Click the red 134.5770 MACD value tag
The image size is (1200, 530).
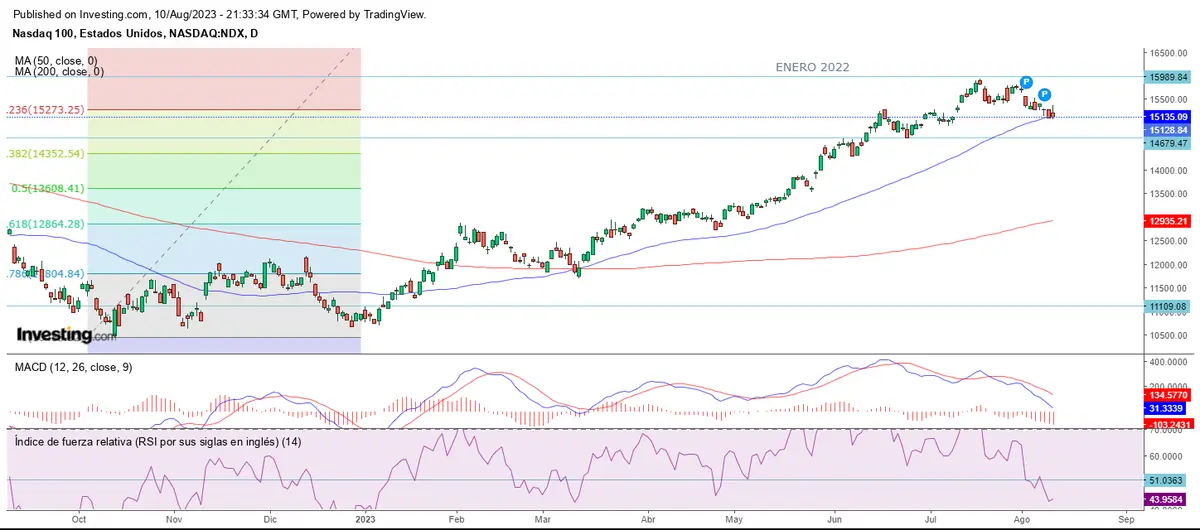point(1168,396)
